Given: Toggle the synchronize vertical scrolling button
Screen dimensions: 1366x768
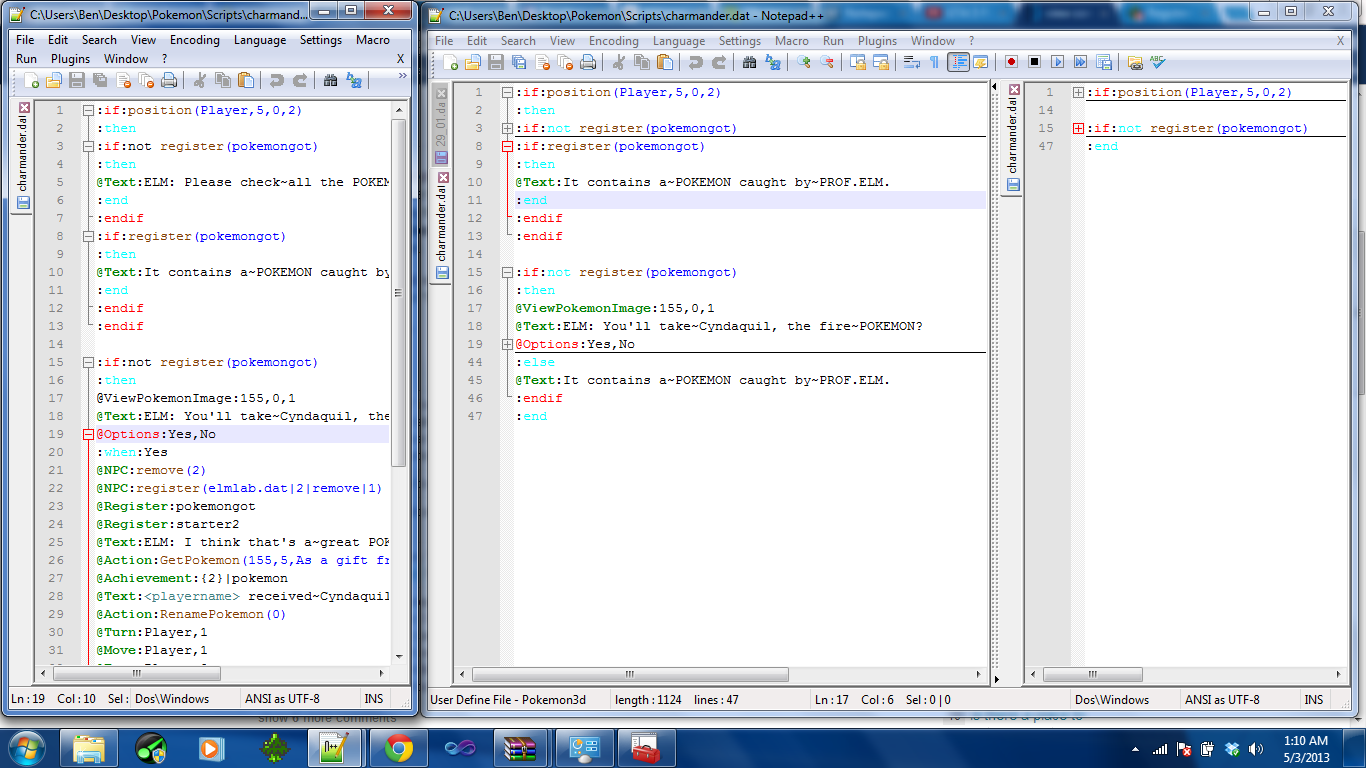Looking at the screenshot, I should tap(857, 62).
